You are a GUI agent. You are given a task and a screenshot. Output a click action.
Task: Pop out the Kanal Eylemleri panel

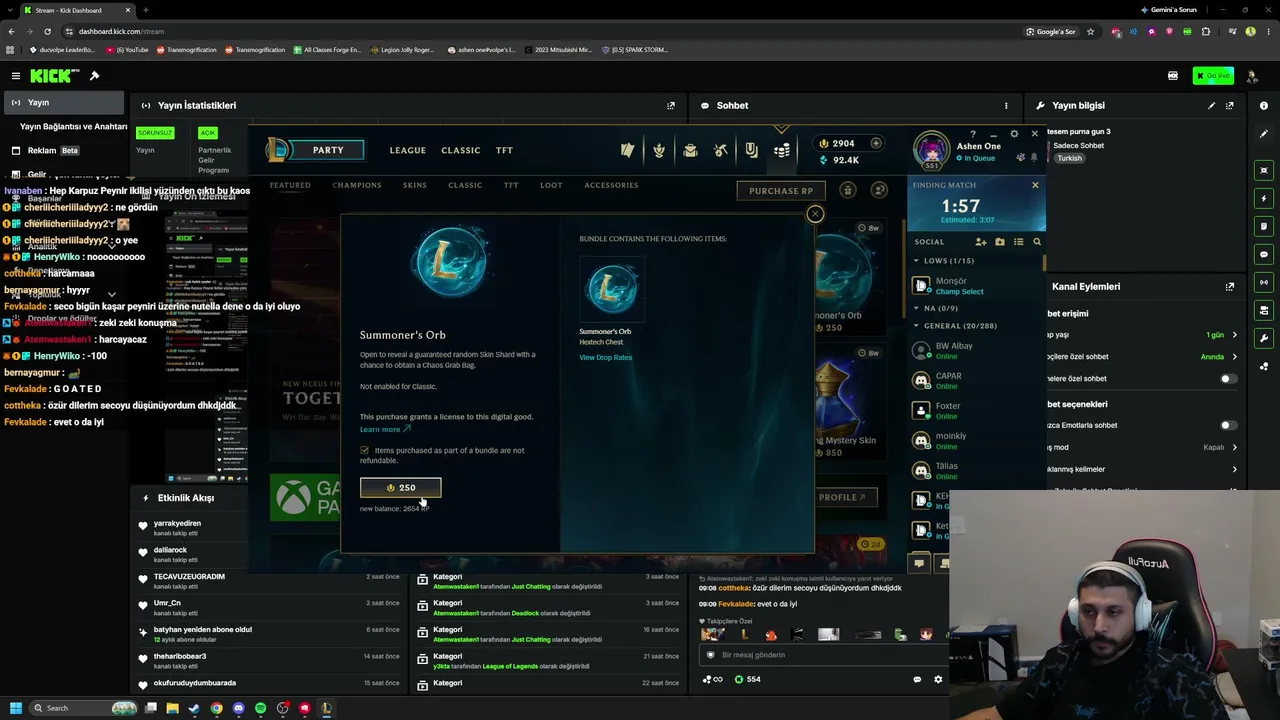1230,286
